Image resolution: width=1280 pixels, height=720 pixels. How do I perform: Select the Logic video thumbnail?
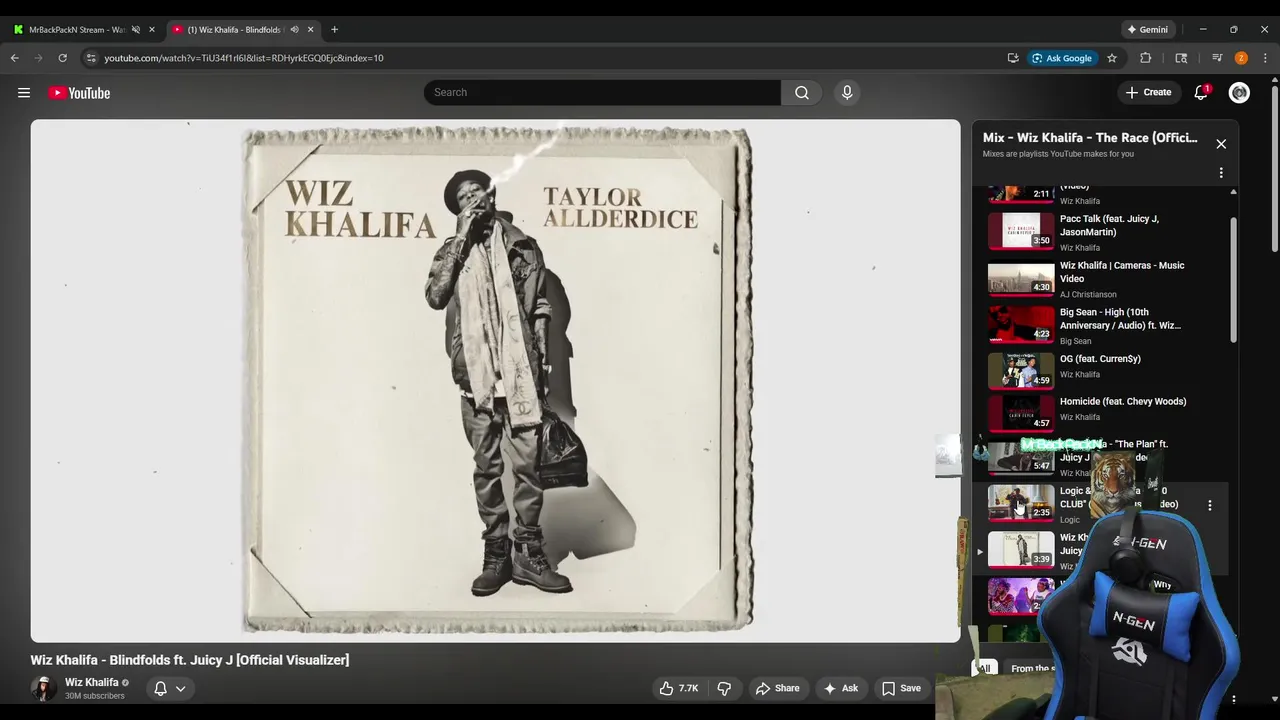point(1021,503)
